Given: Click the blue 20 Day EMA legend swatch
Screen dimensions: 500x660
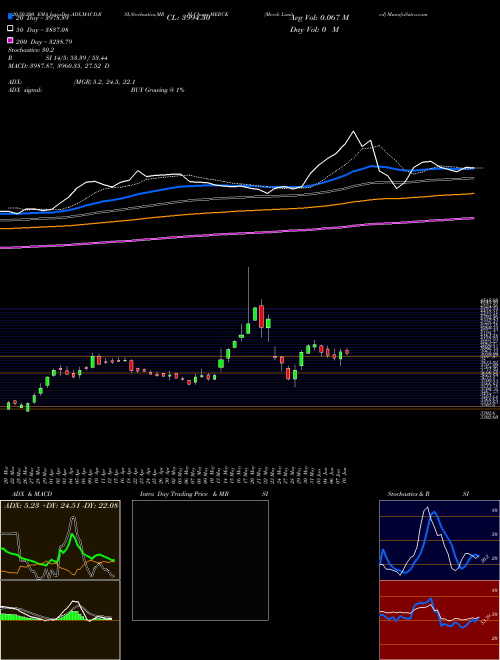Looking at the screenshot, I should coord(10,17).
